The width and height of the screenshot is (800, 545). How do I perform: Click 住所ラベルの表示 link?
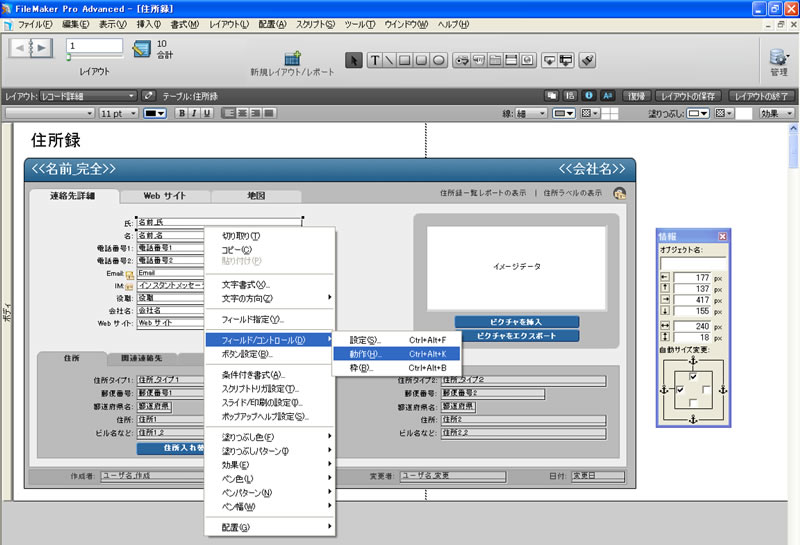click(572, 193)
